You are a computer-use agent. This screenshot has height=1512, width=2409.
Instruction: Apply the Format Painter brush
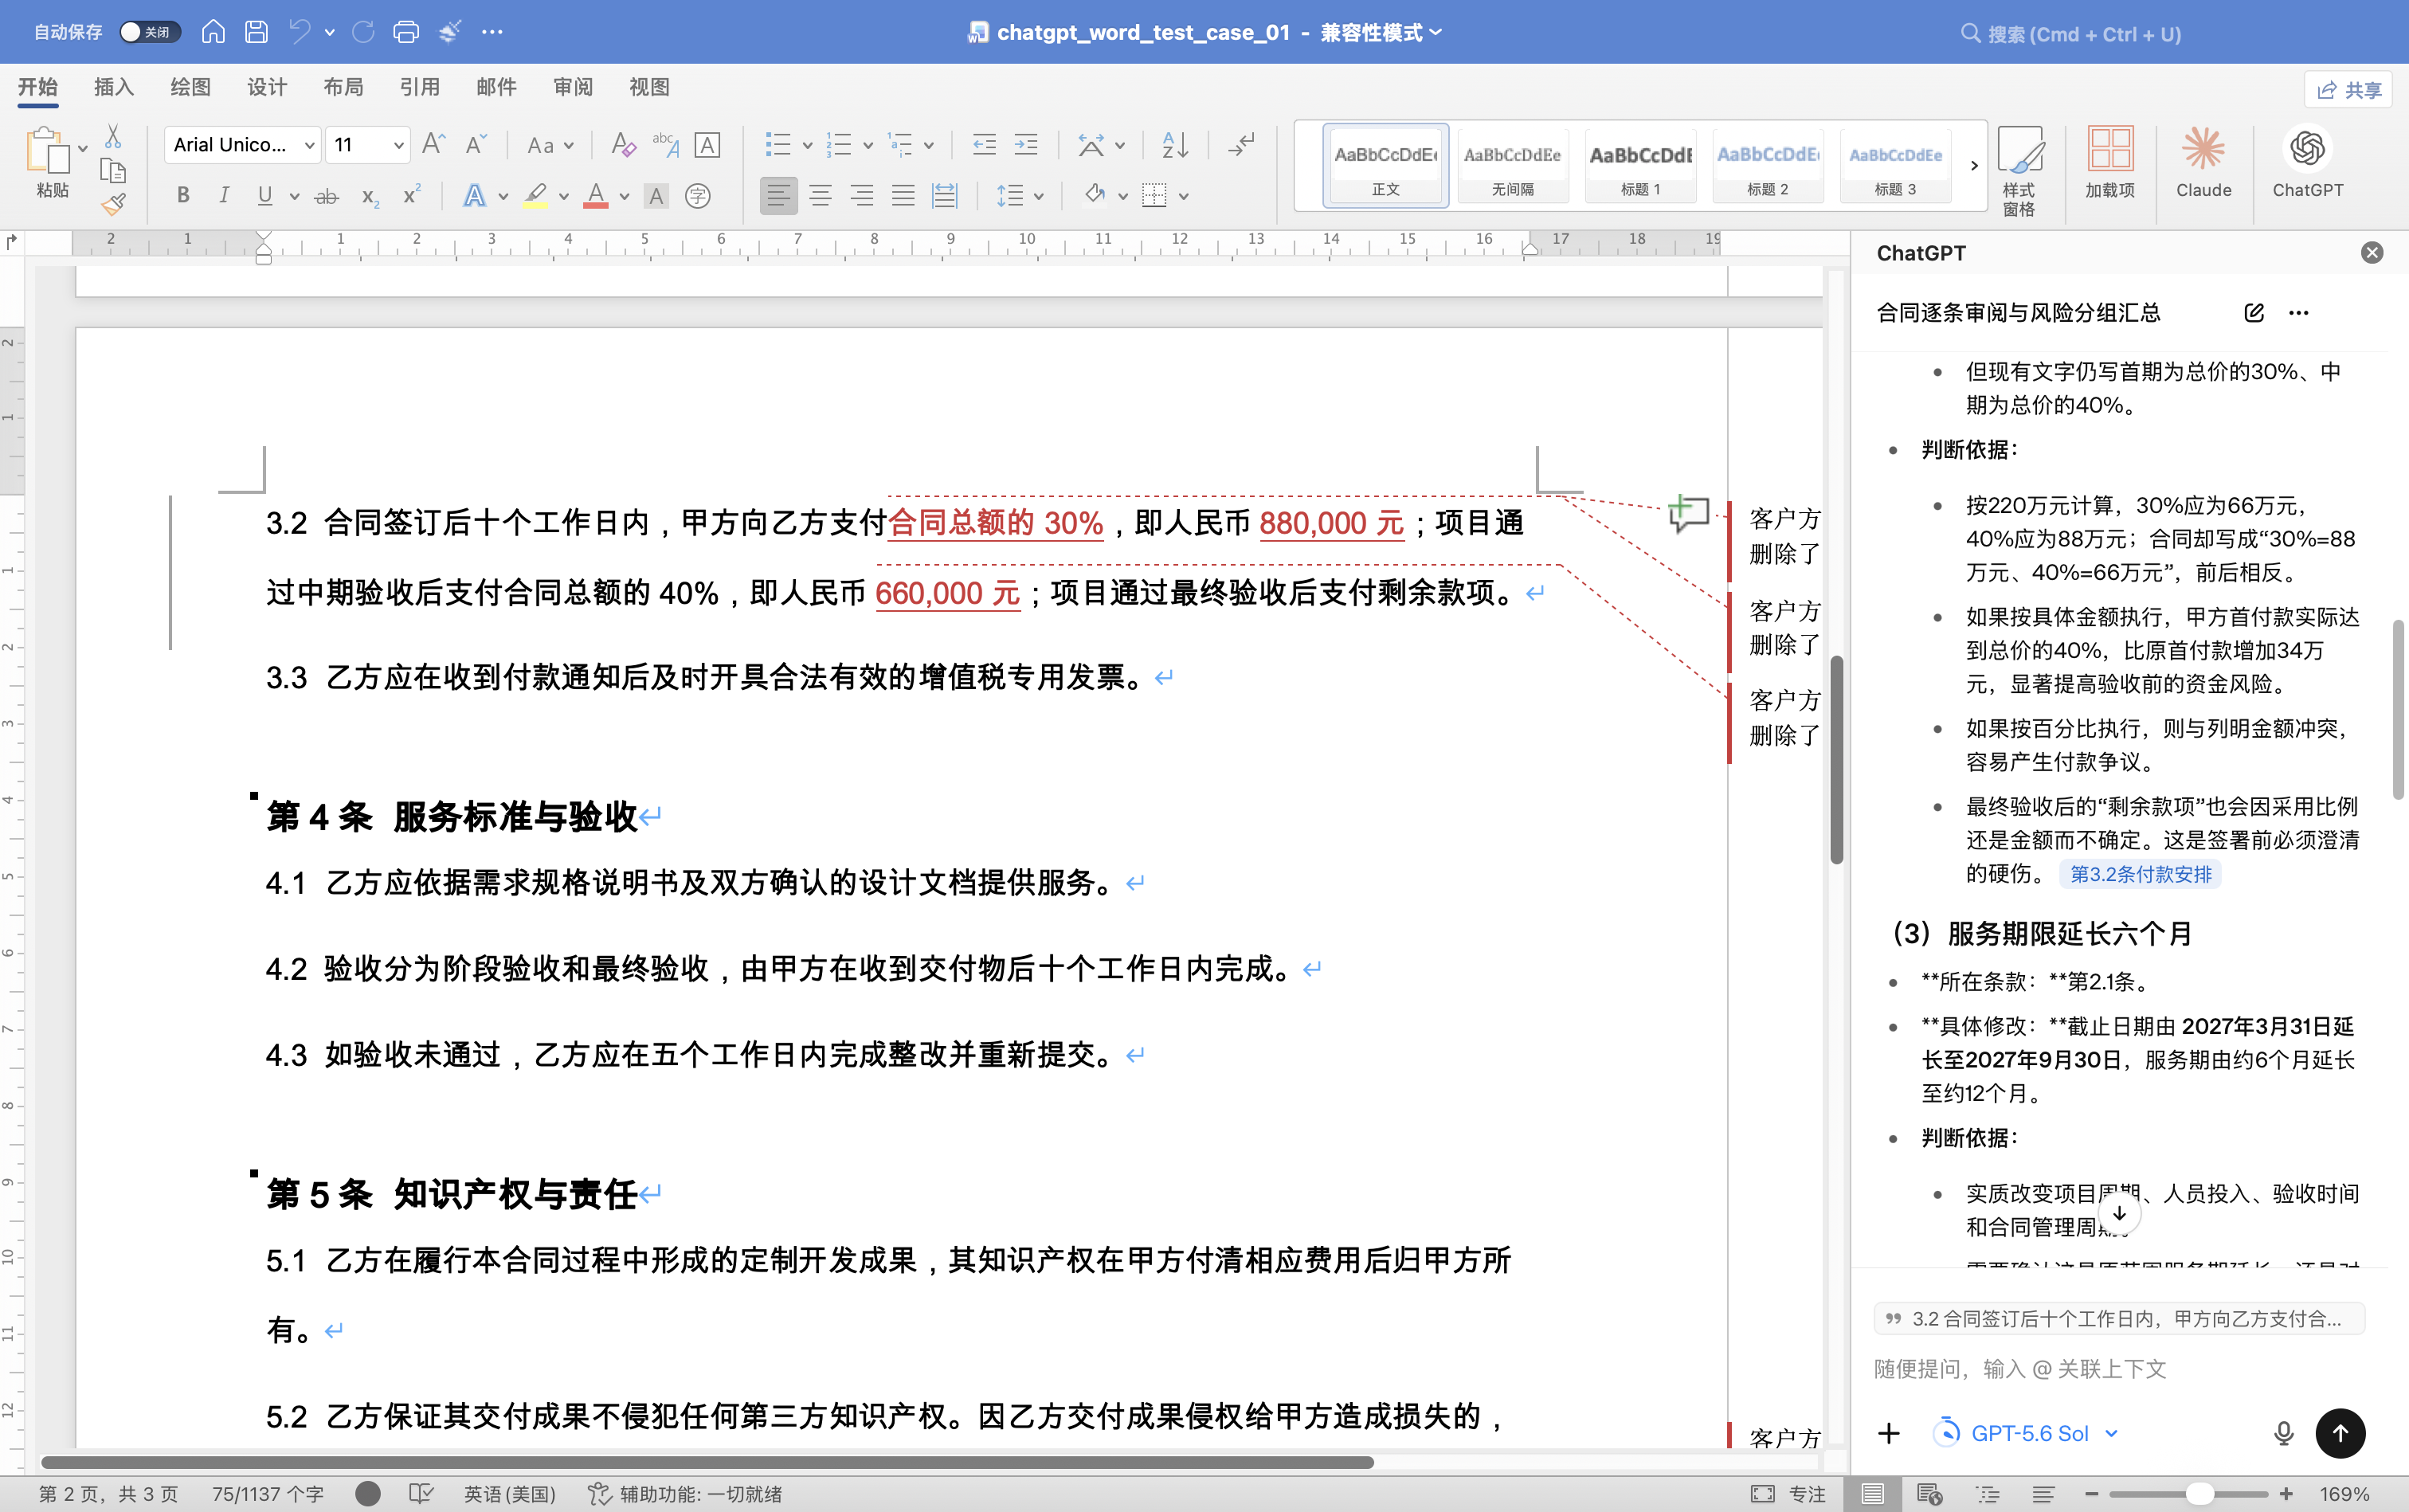pyautogui.click(x=113, y=205)
